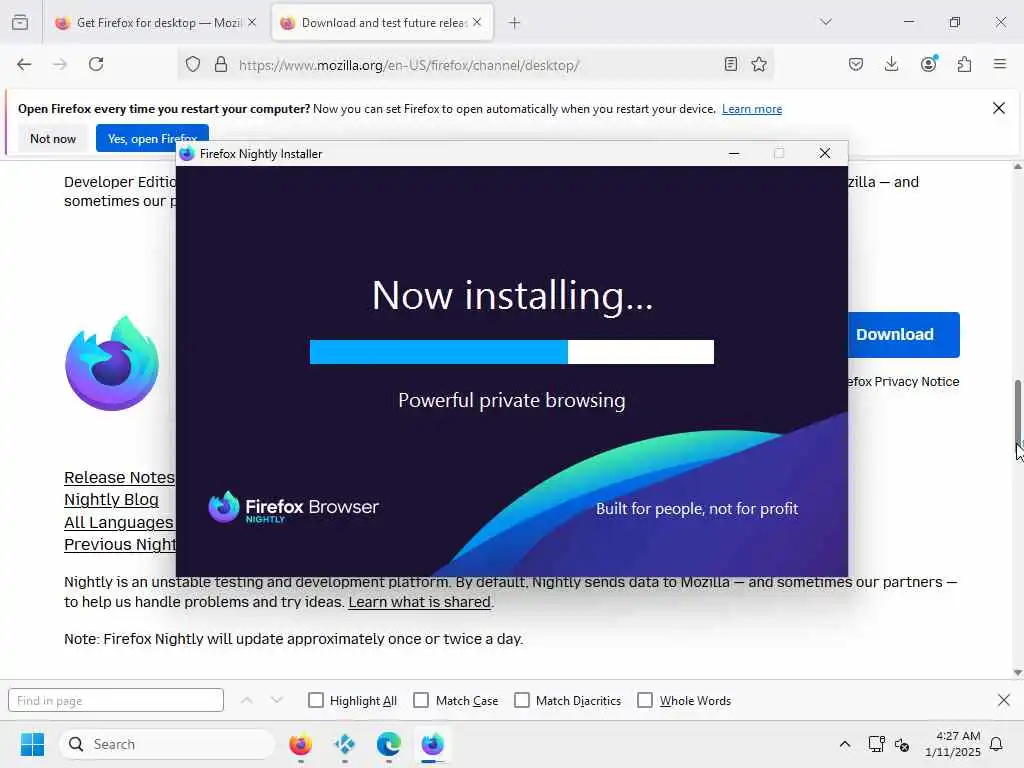Close the 'Get Firefox for desktop' tab
This screenshot has width=1024, height=768.
252,22
